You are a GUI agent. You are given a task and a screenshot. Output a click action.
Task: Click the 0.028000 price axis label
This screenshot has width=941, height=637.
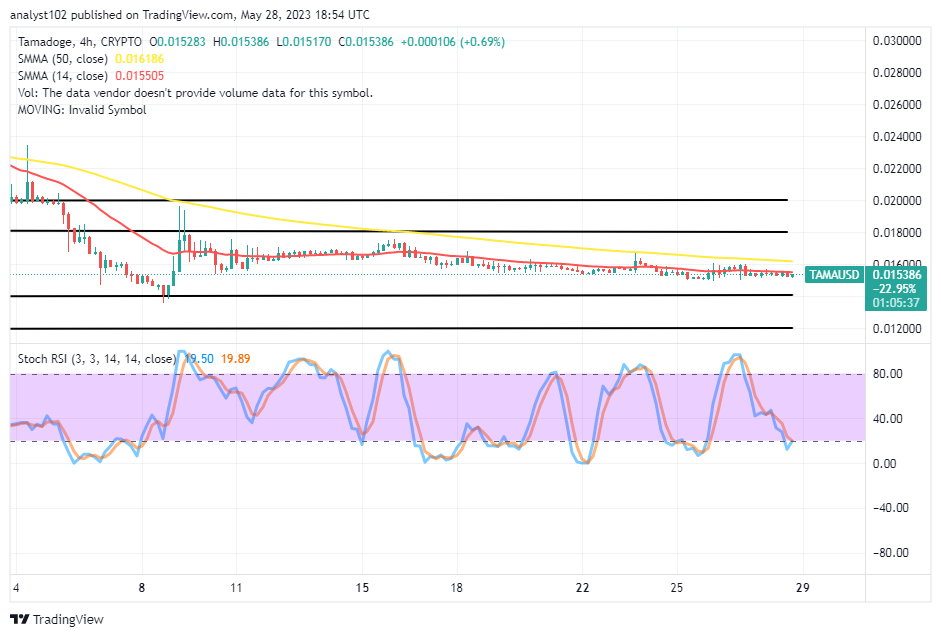pyautogui.click(x=897, y=73)
